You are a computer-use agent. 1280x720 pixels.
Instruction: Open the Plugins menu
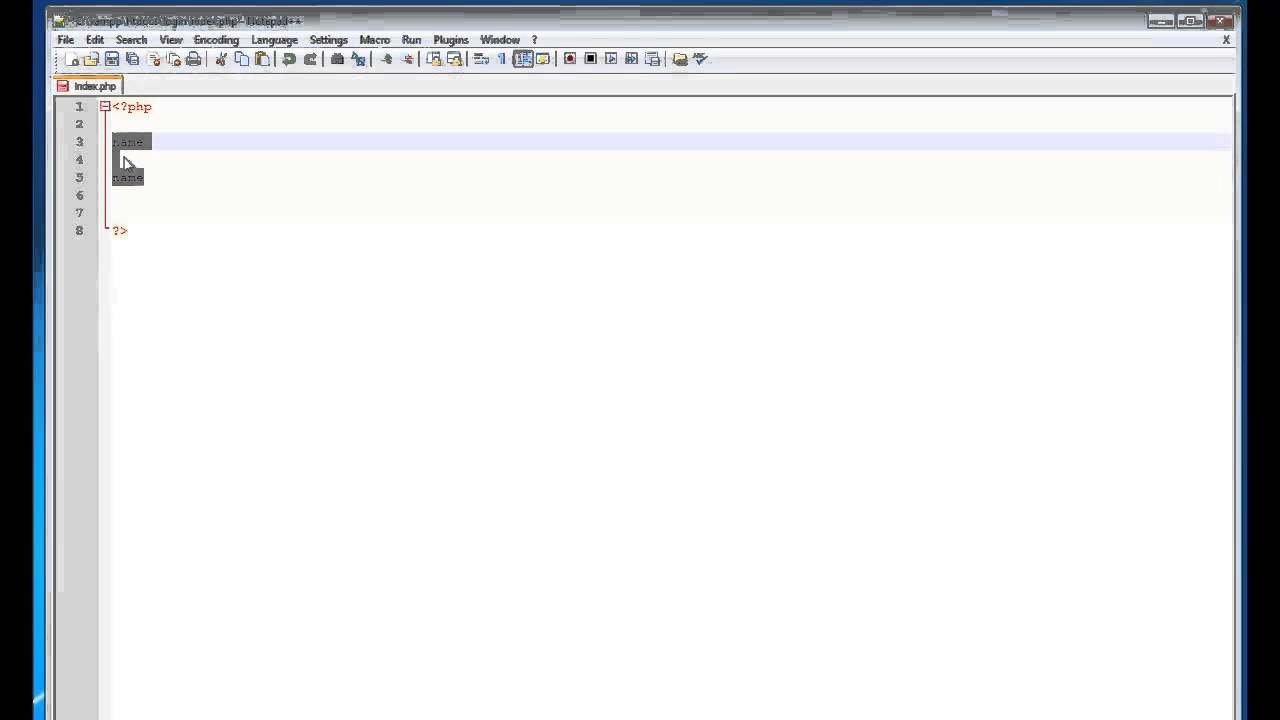tap(451, 40)
